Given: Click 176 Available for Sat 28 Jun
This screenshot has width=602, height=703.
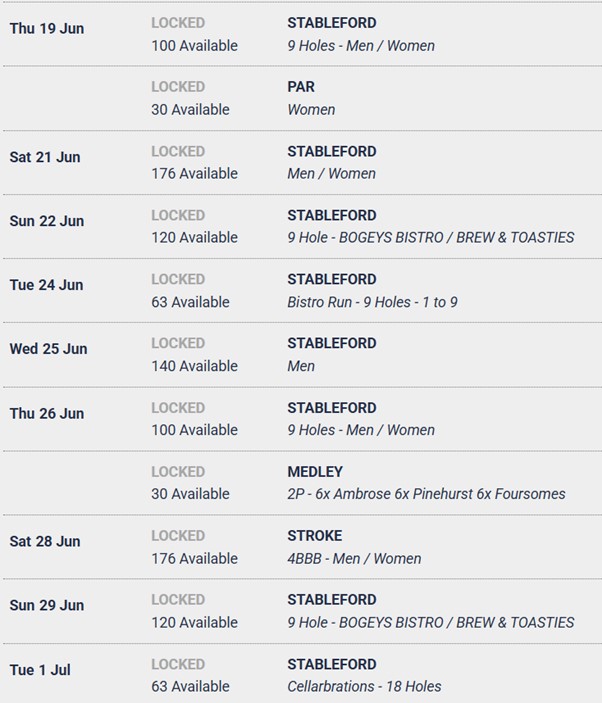Looking at the screenshot, I should click(x=194, y=559).
